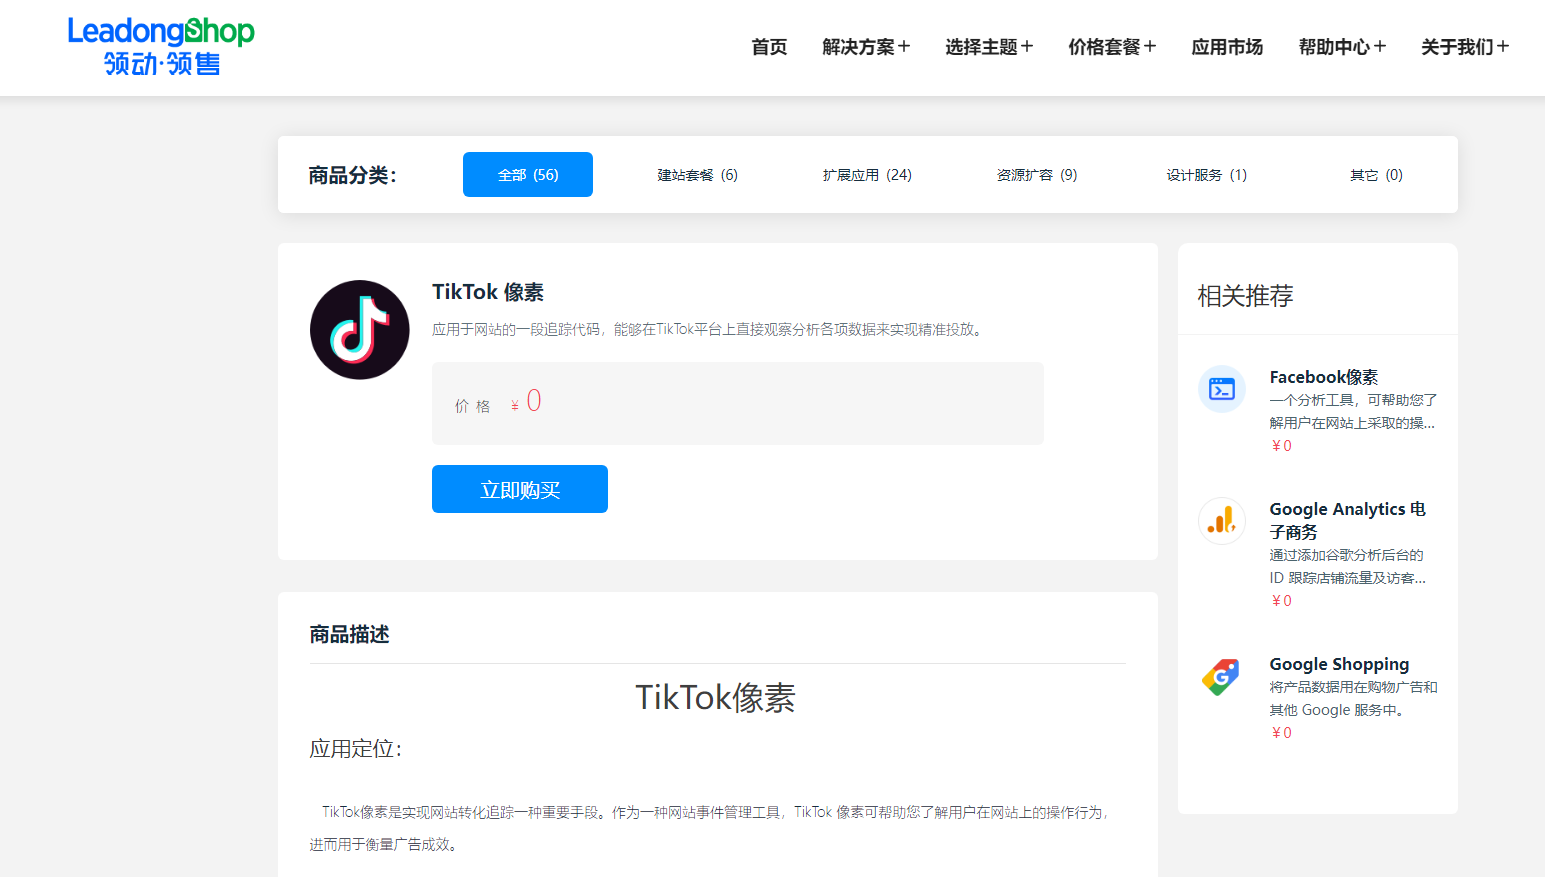Click the product price value 0
The image size is (1545, 877).
pos(534,401)
